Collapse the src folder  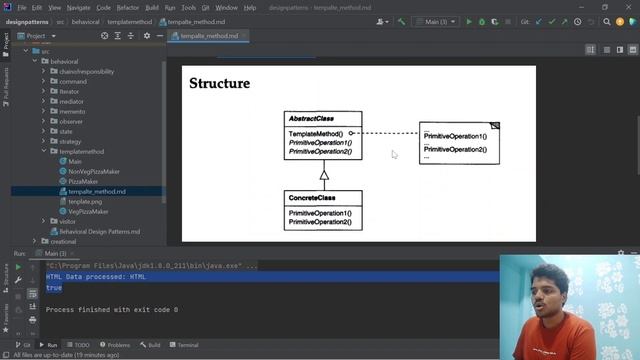tap(26, 51)
